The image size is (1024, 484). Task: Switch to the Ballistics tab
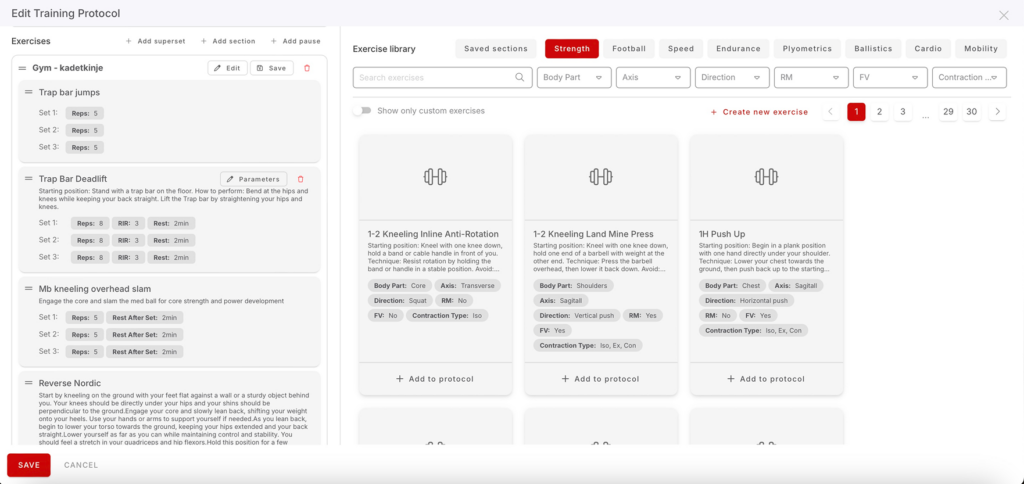[x=873, y=48]
